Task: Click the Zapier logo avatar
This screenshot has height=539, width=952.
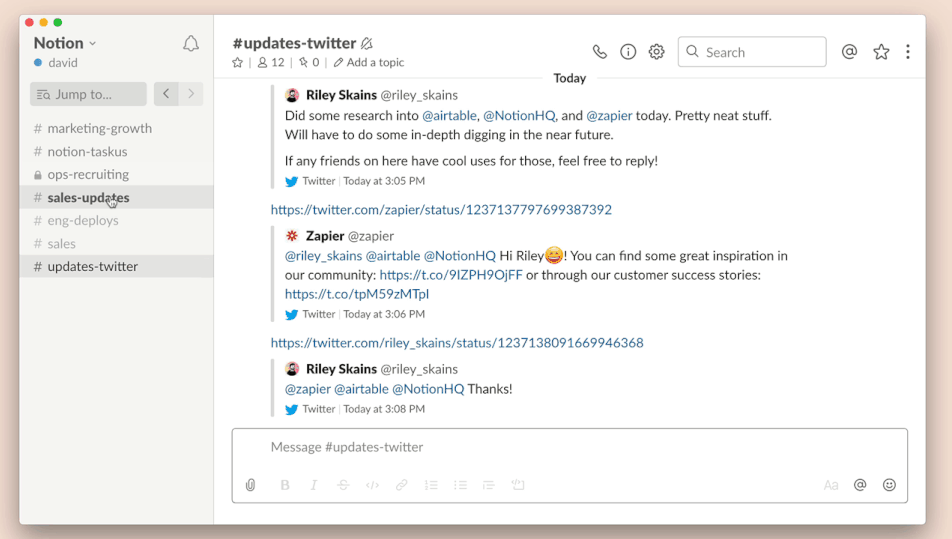Action: (292, 236)
